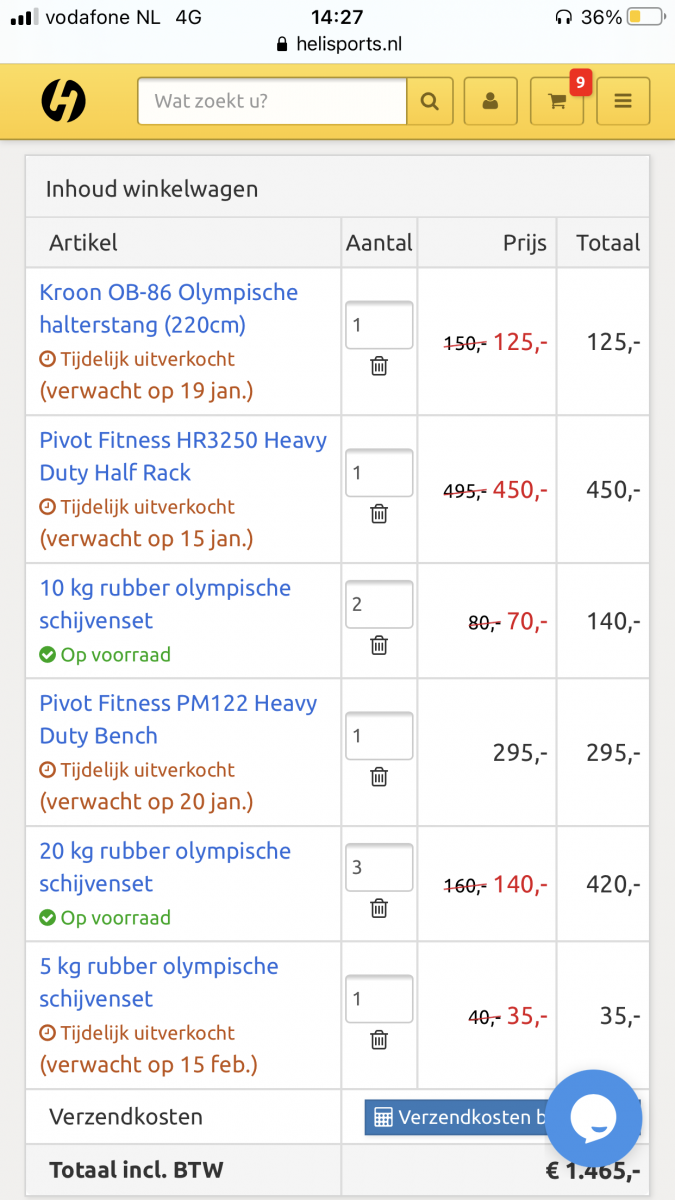This screenshot has height=1200, width=675.
Task: Tap the magnifying glass search button
Action: (430, 101)
